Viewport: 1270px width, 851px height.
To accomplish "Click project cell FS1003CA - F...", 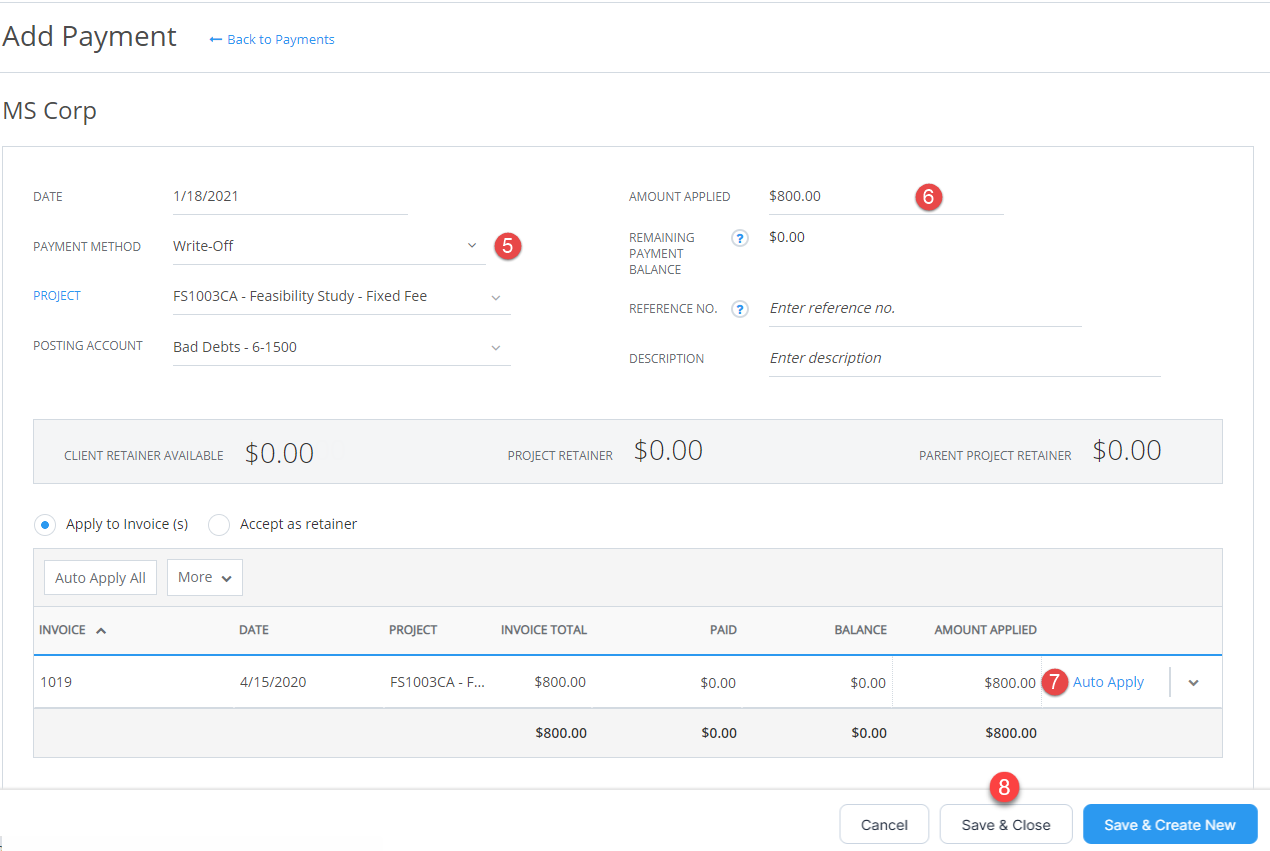I will [437, 683].
